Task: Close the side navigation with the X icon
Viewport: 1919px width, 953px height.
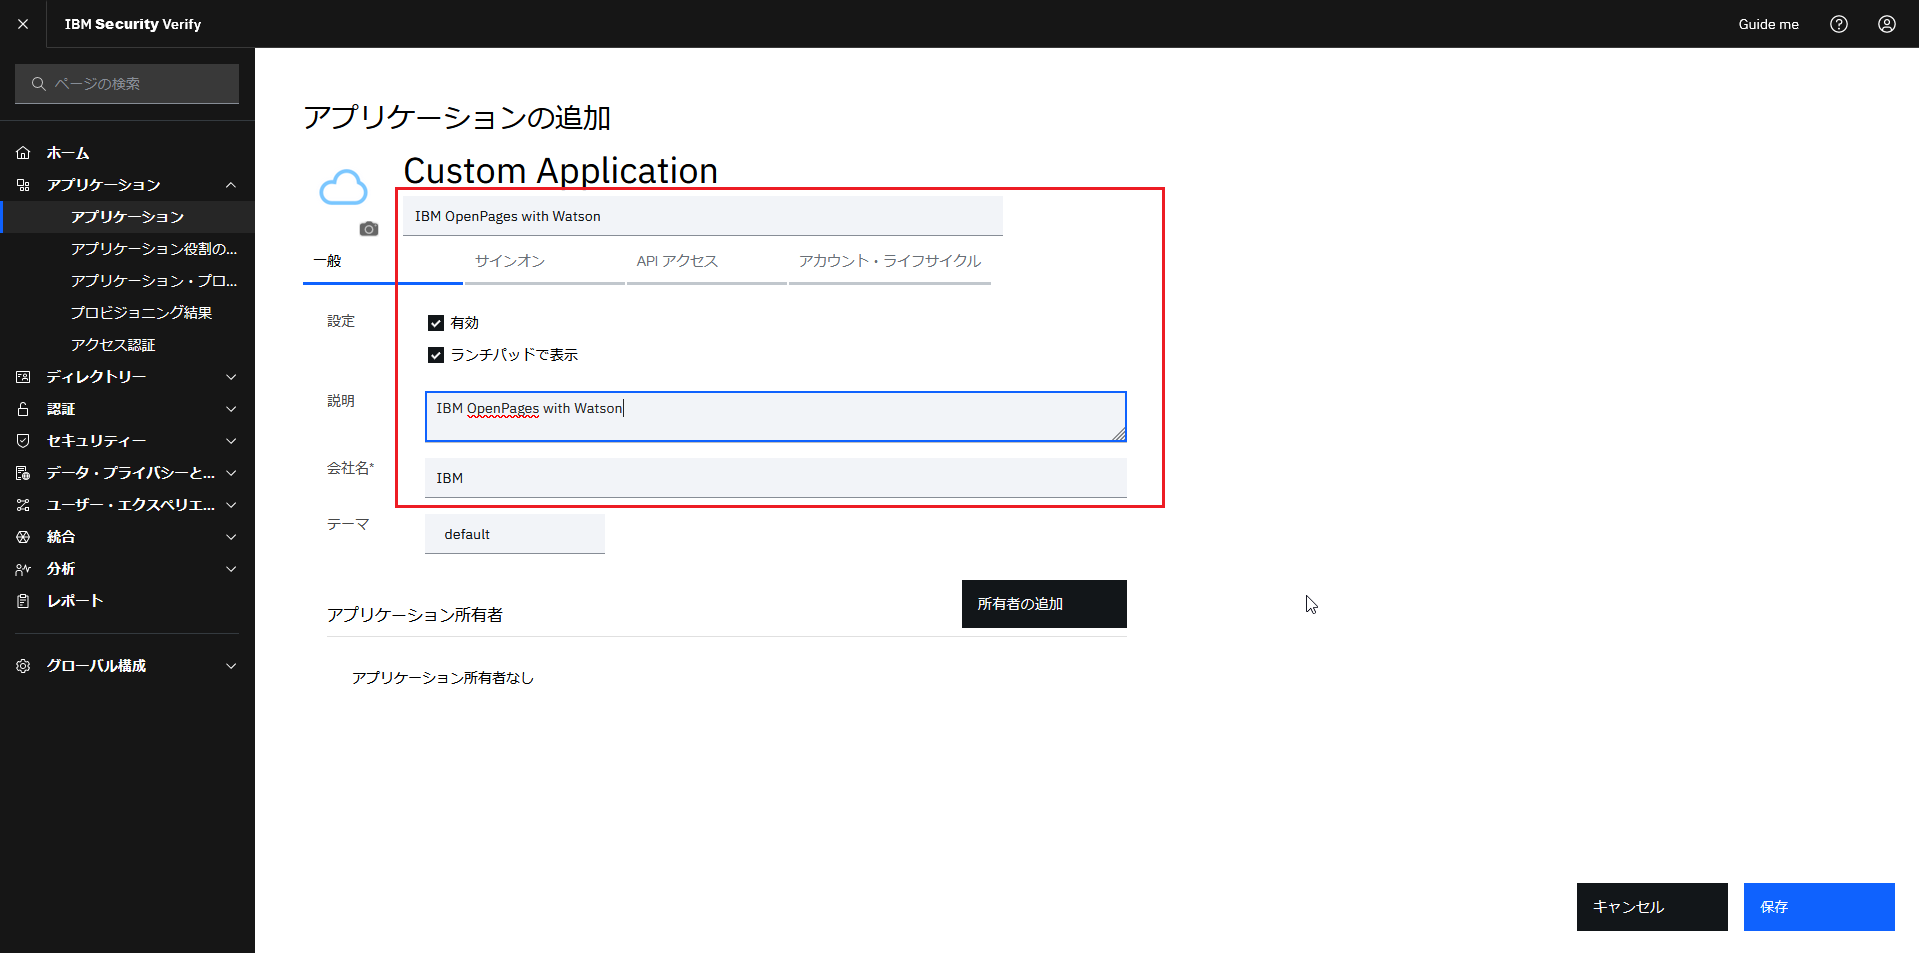Action: pos(23,24)
